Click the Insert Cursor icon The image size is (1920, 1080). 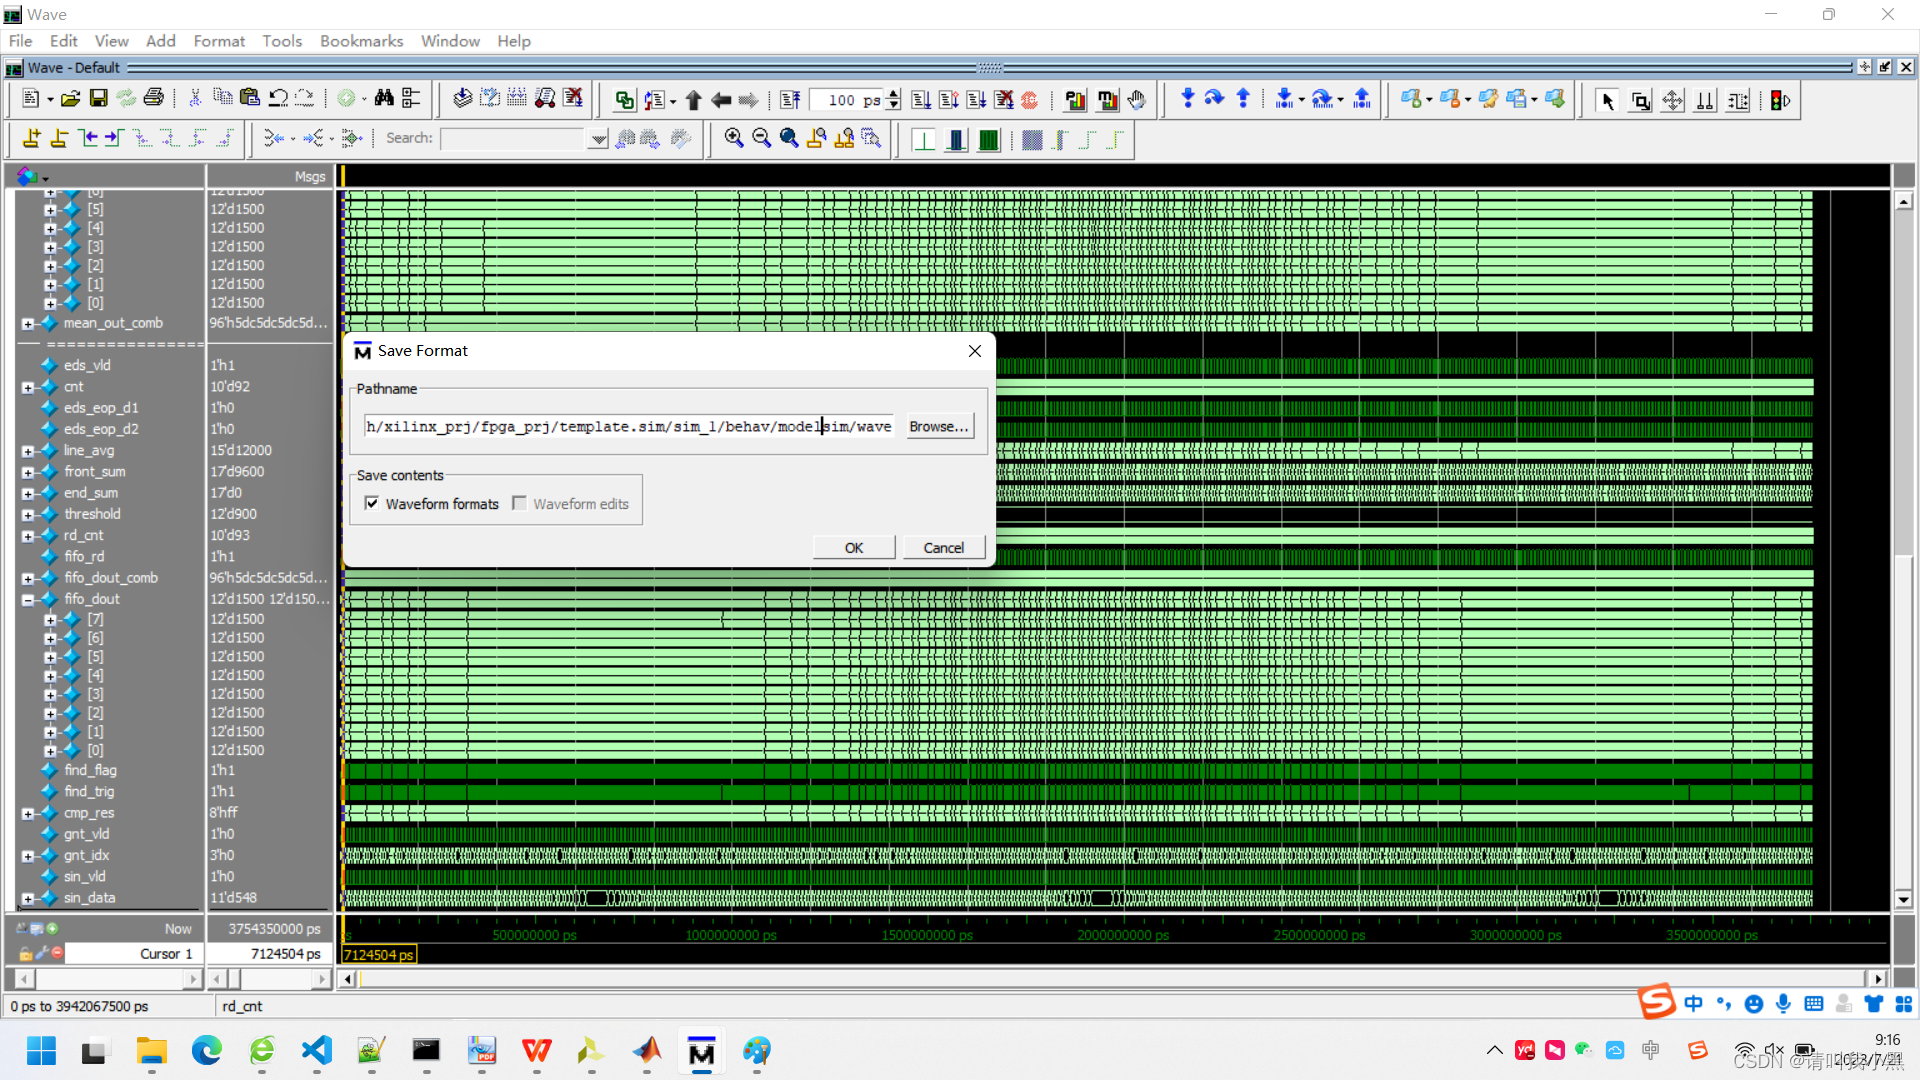[32, 139]
